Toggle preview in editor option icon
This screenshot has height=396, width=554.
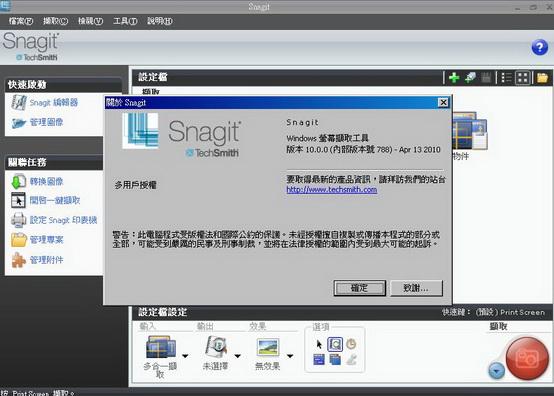[x=335, y=344]
